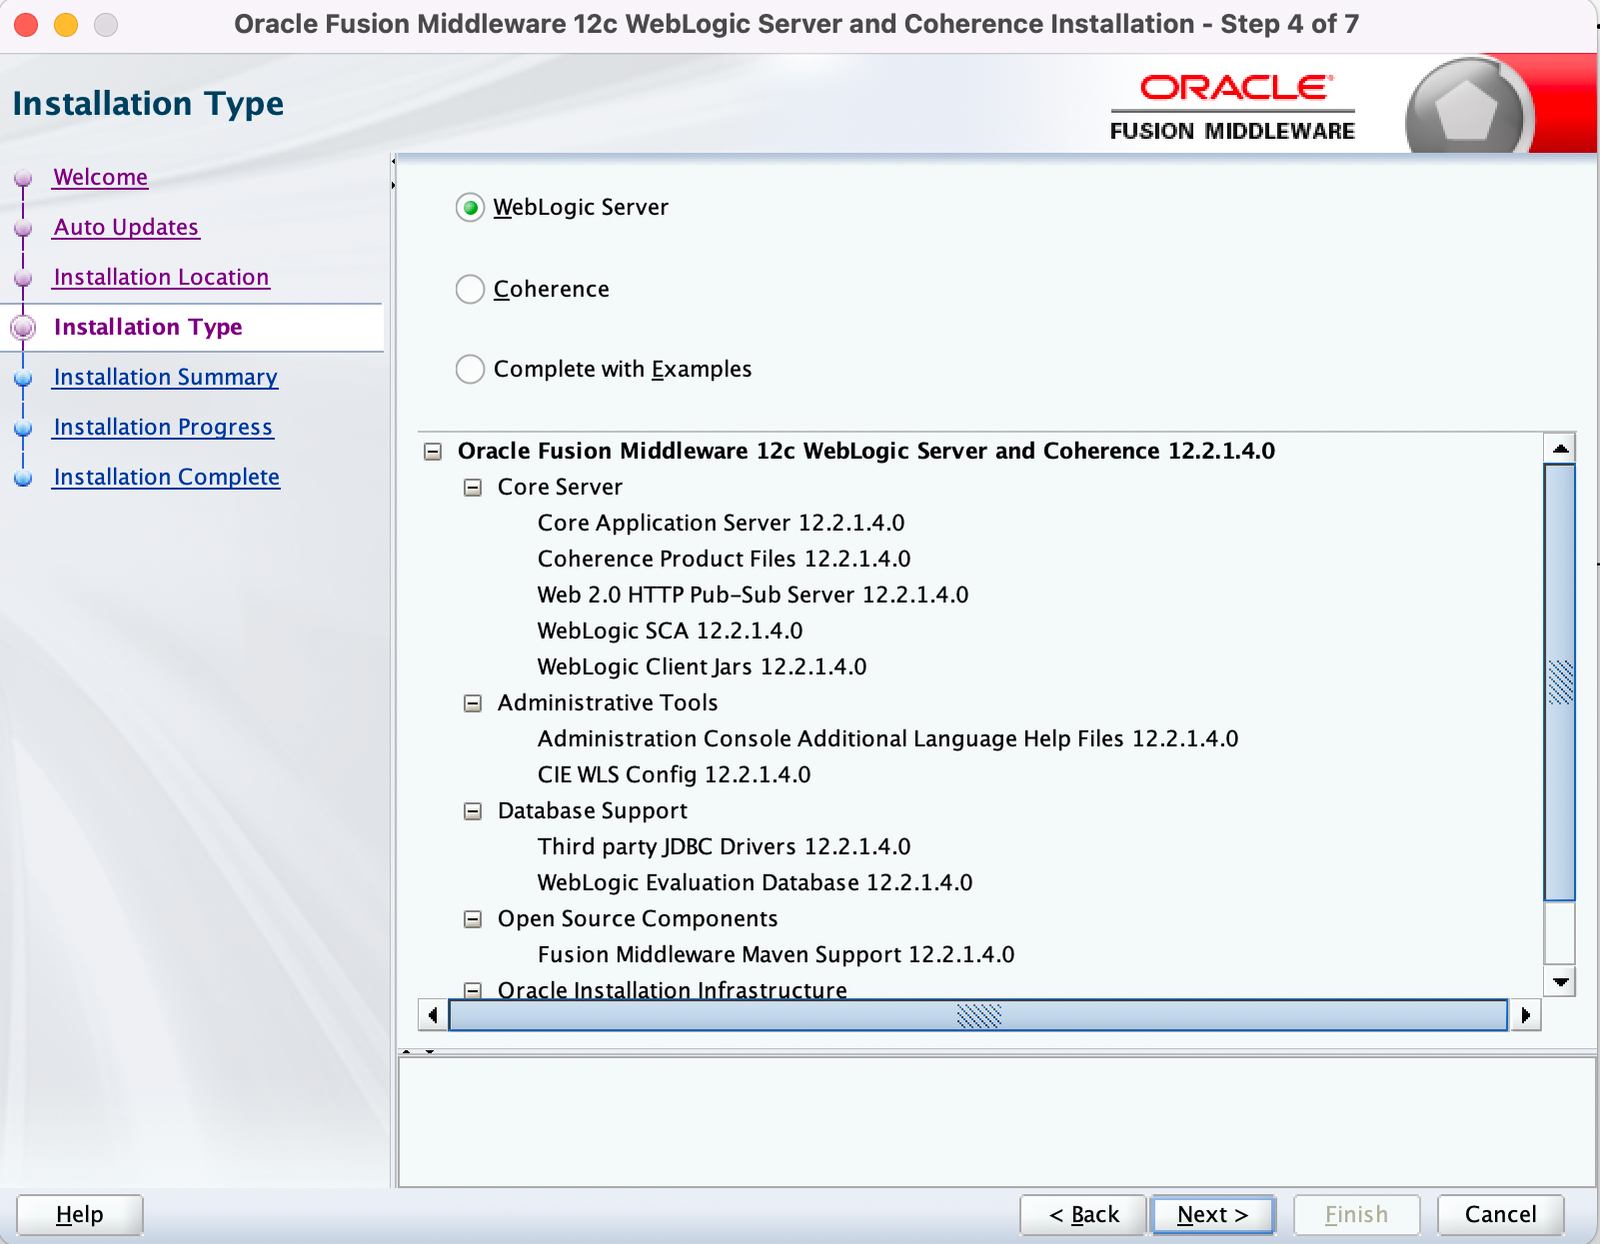Click the Oracle Fusion Middleware logo
Viewport: 1600px width, 1244px height.
pos(1230,104)
